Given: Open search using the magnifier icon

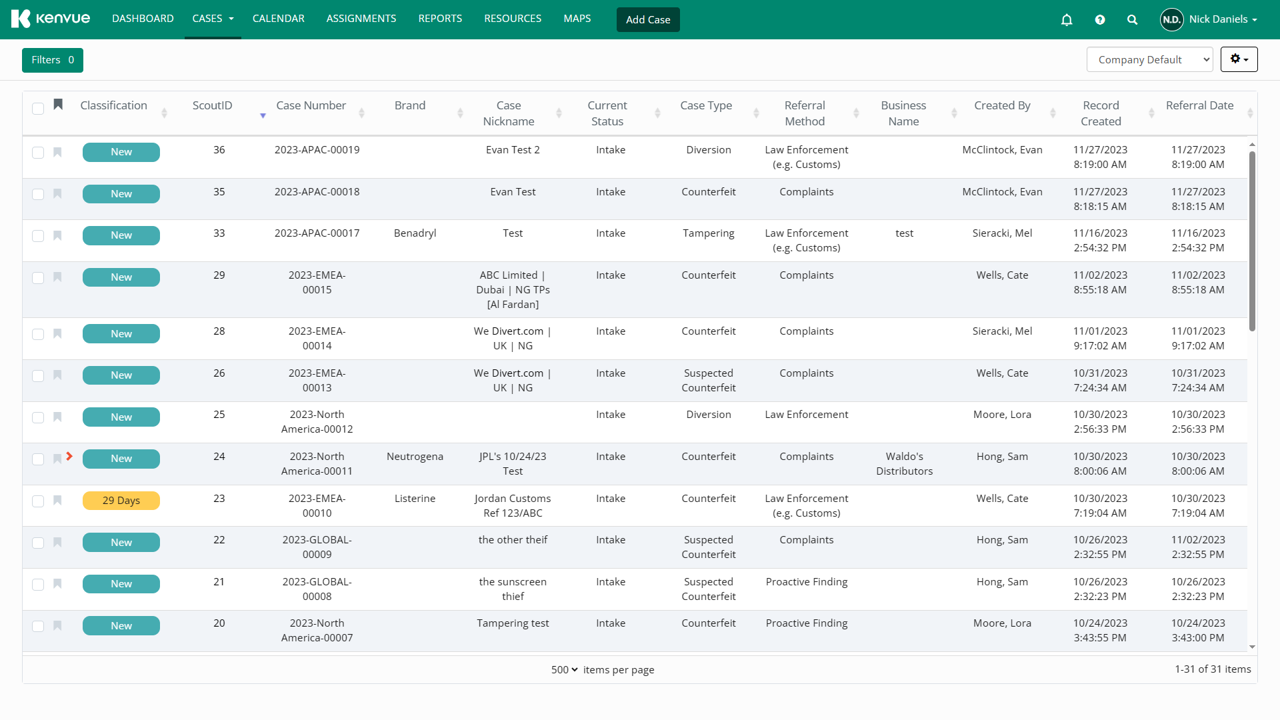Looking at the screenshot, I should (x=1131, y=19).
